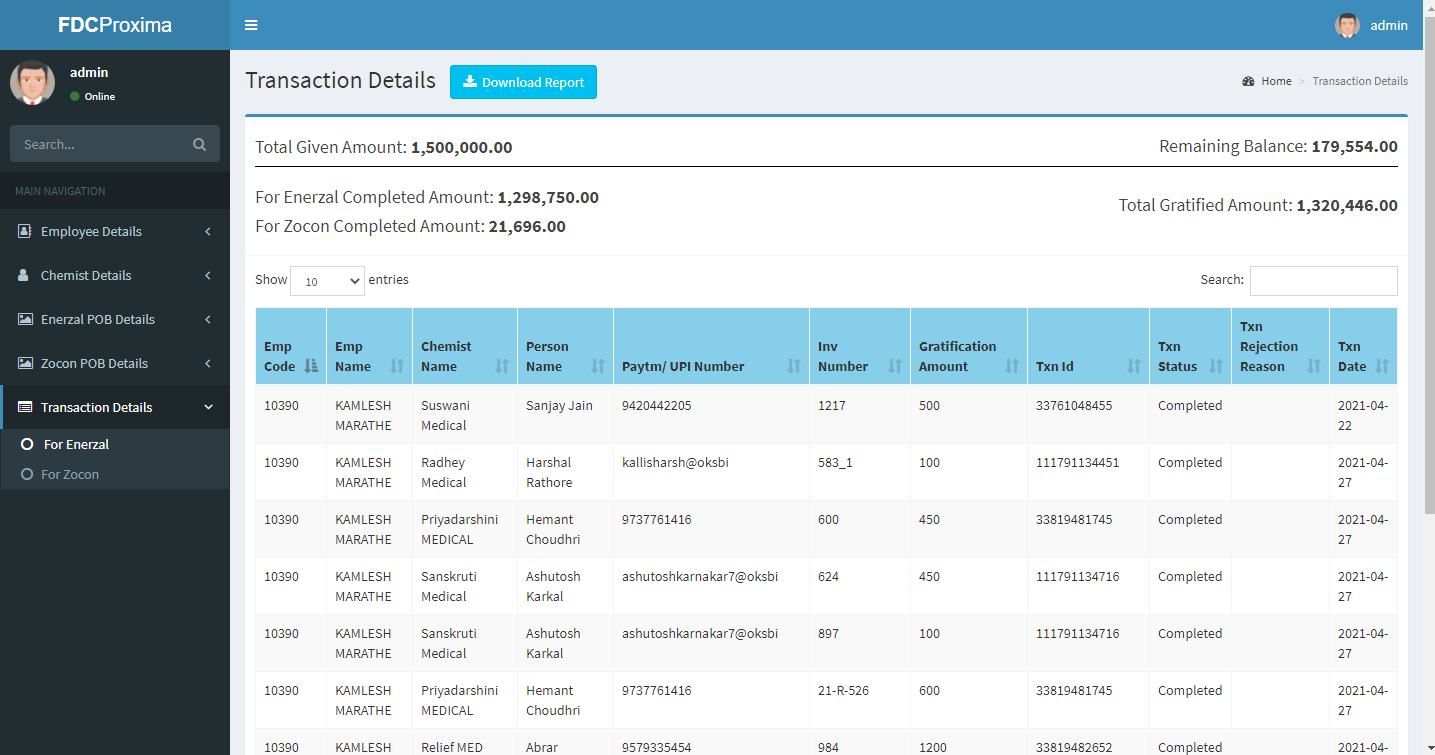The height and width of the screenshot is (755, 1435).
Task: Sort by Txn Date column icon
Action: (1382, 366)
